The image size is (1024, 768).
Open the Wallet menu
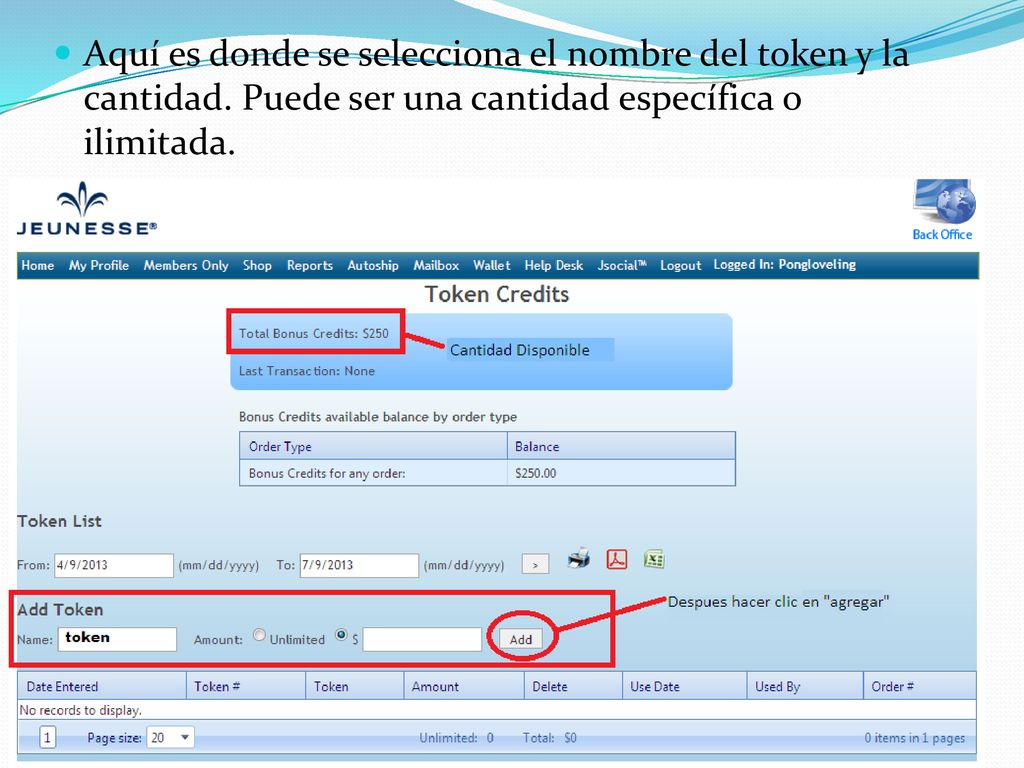tap(492, 266)
